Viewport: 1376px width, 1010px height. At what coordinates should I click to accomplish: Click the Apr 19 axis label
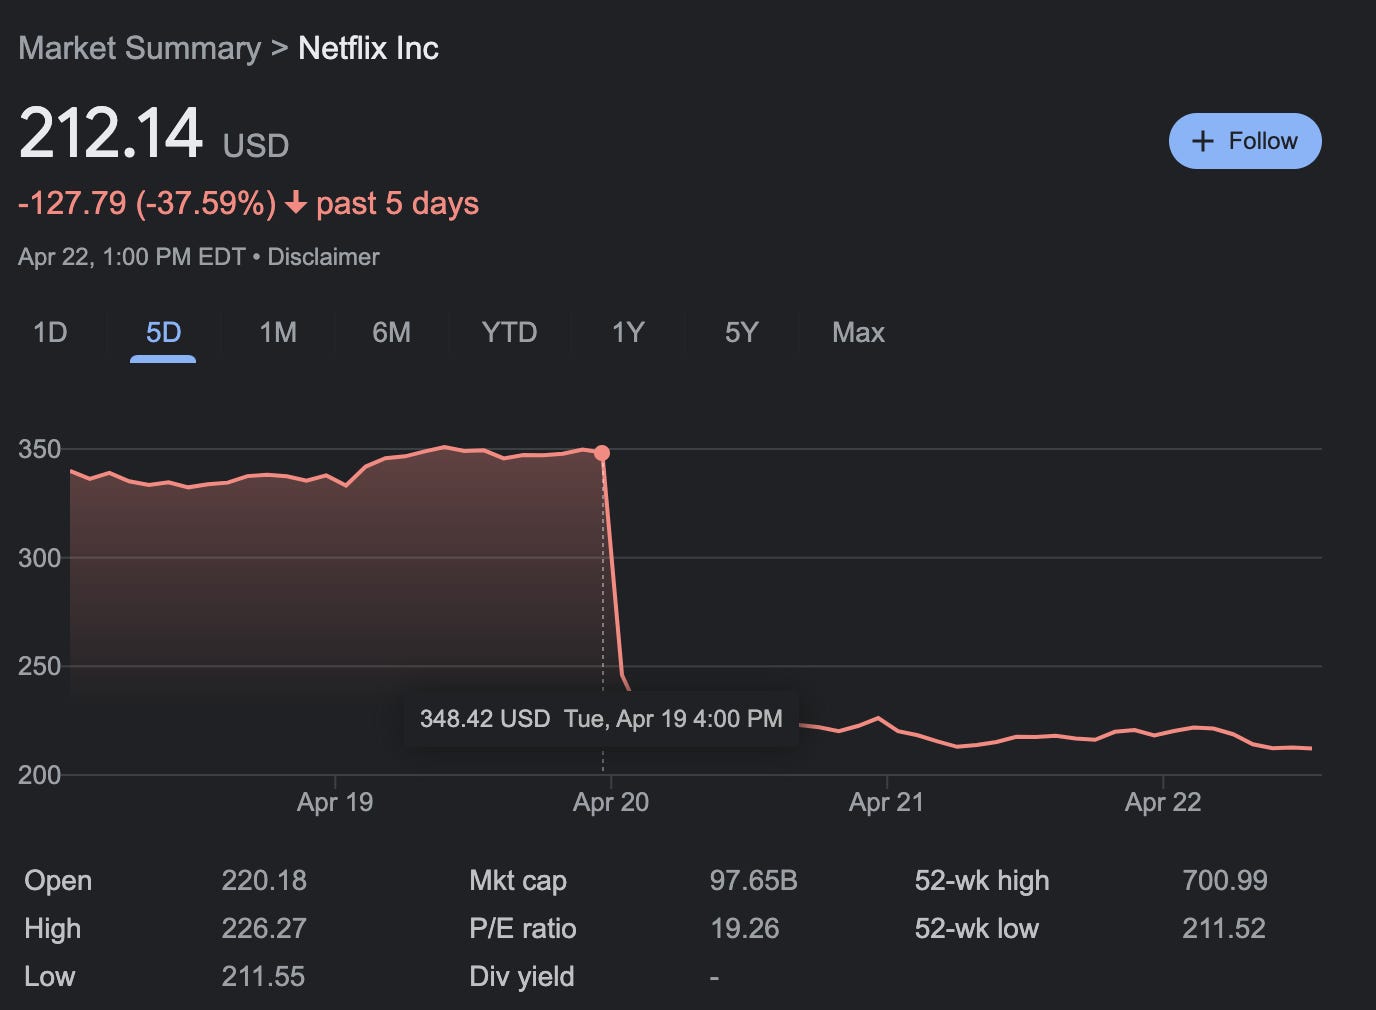335,802
